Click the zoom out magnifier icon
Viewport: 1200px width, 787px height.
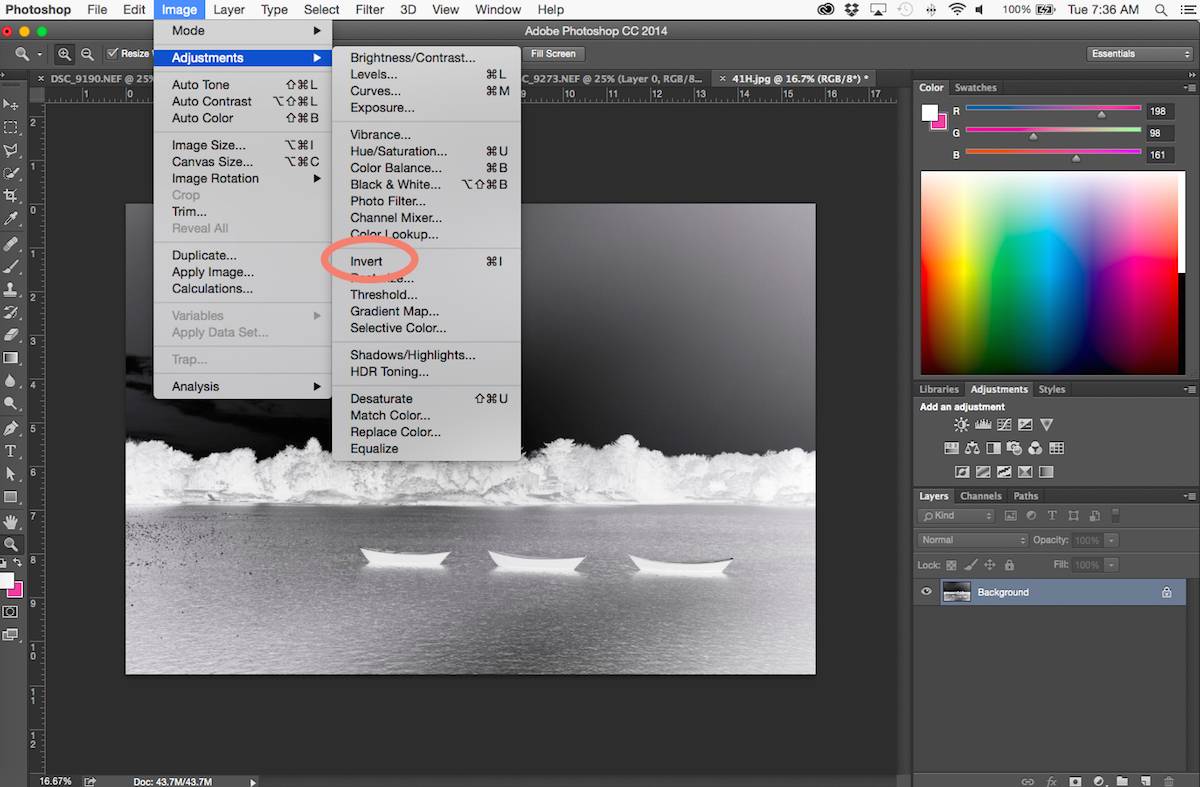pyautogui.click(x=88, y=54)
